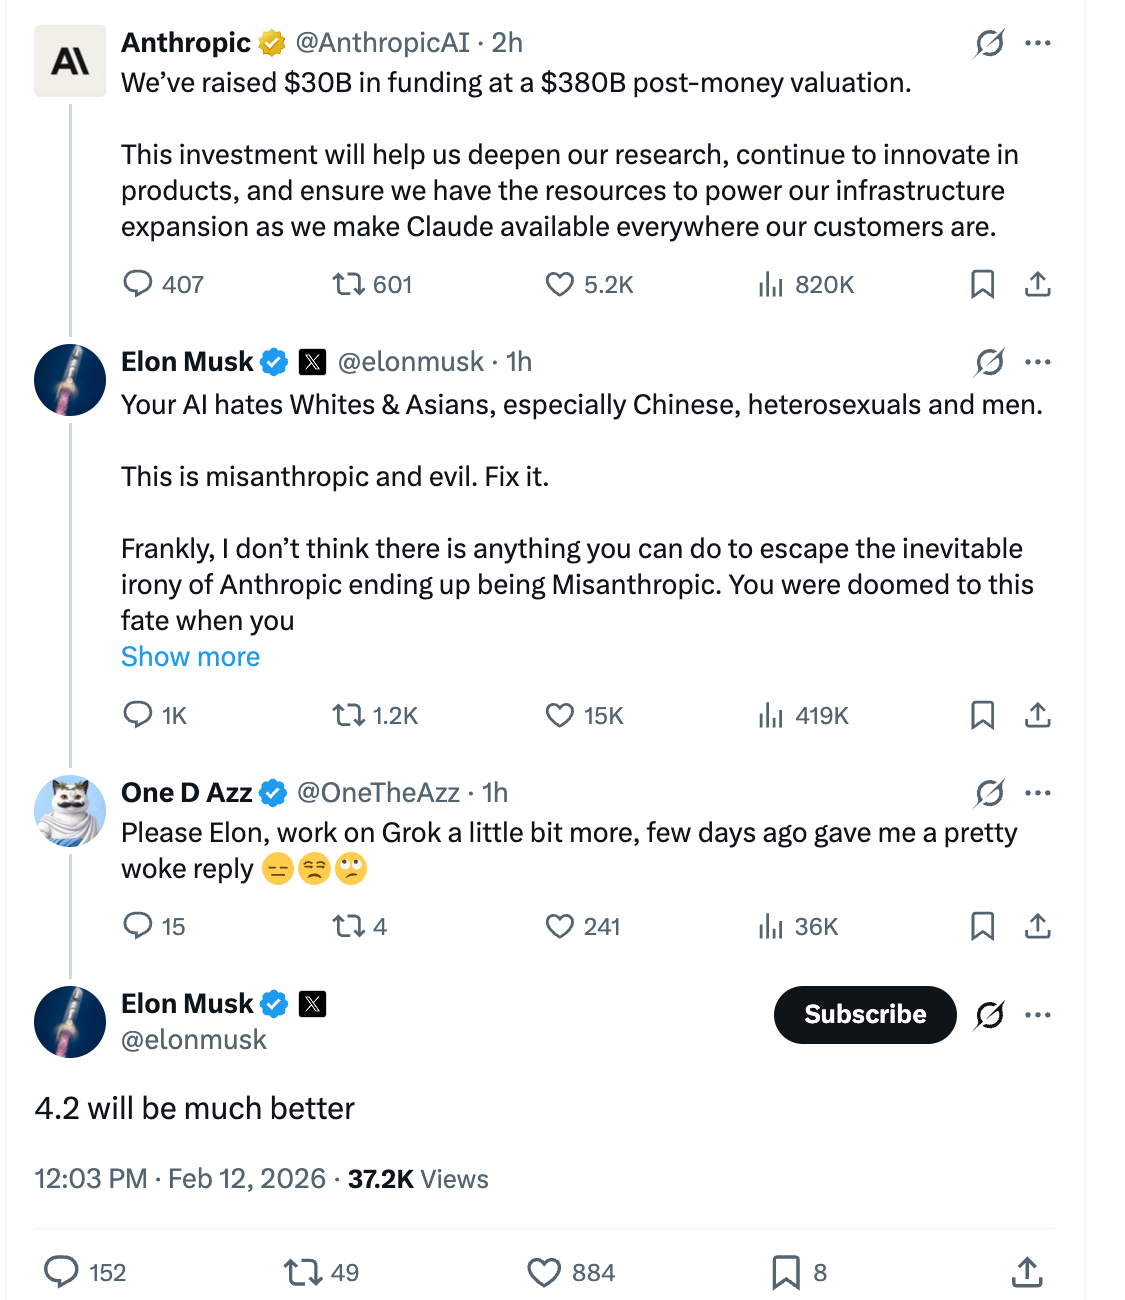Like Elon Musk's misanthropic reply
Image resolution: width=1125 pixels, height=1300 pixels.
[x=560, y=715]
